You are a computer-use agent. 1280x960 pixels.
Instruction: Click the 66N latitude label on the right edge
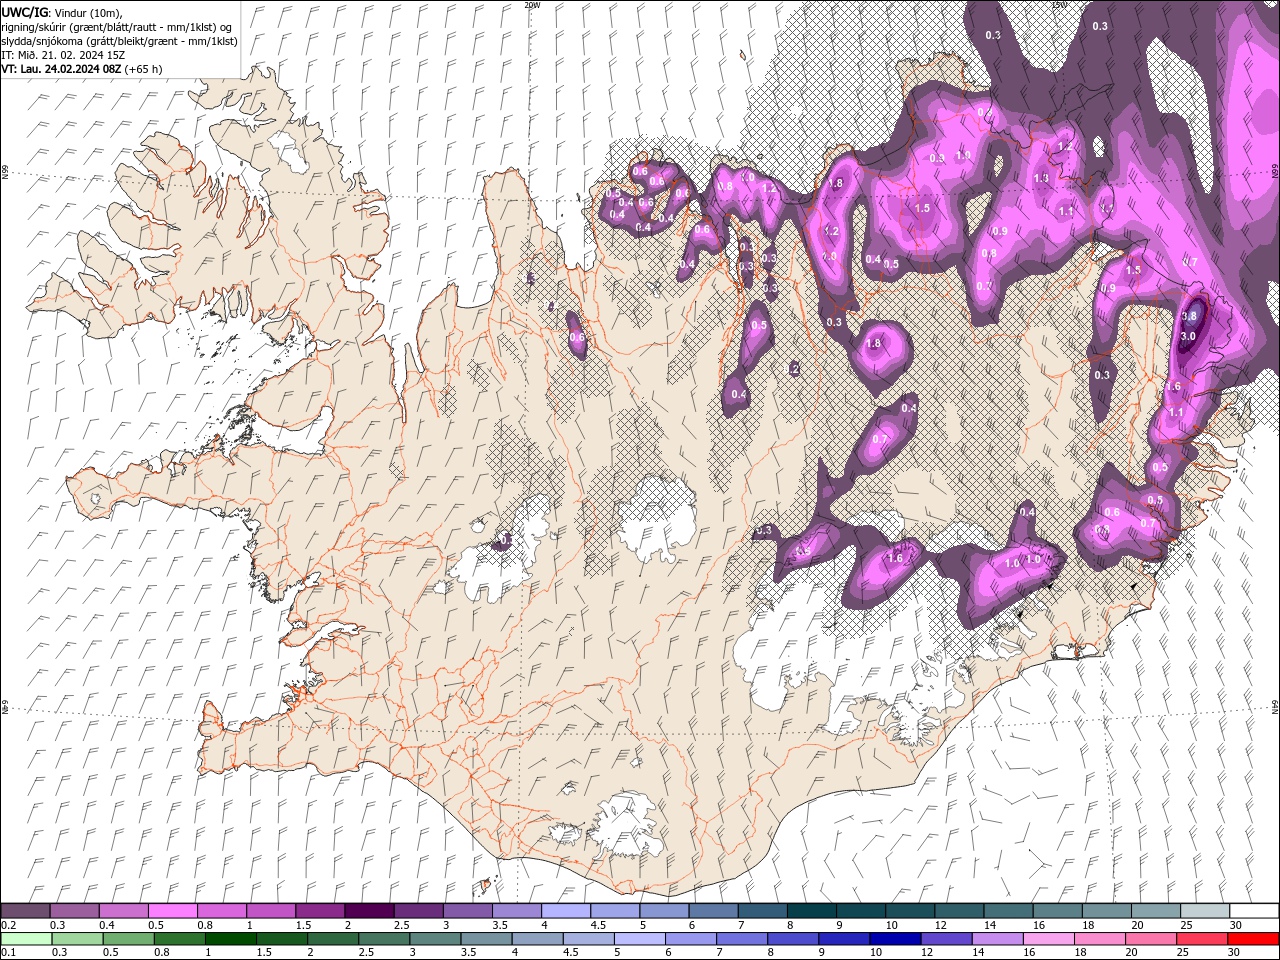(x=1275, y=172)
